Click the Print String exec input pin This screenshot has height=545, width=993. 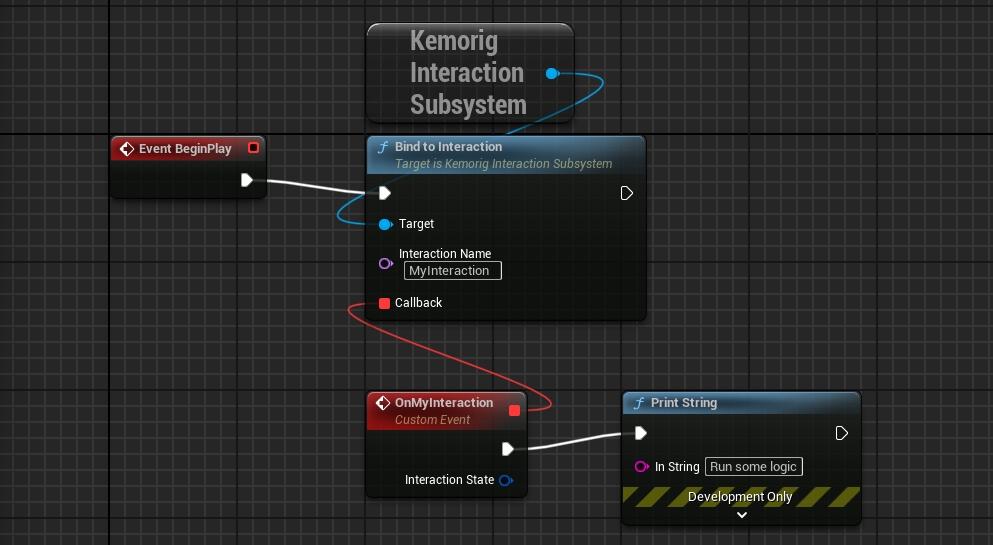(641, 433)
